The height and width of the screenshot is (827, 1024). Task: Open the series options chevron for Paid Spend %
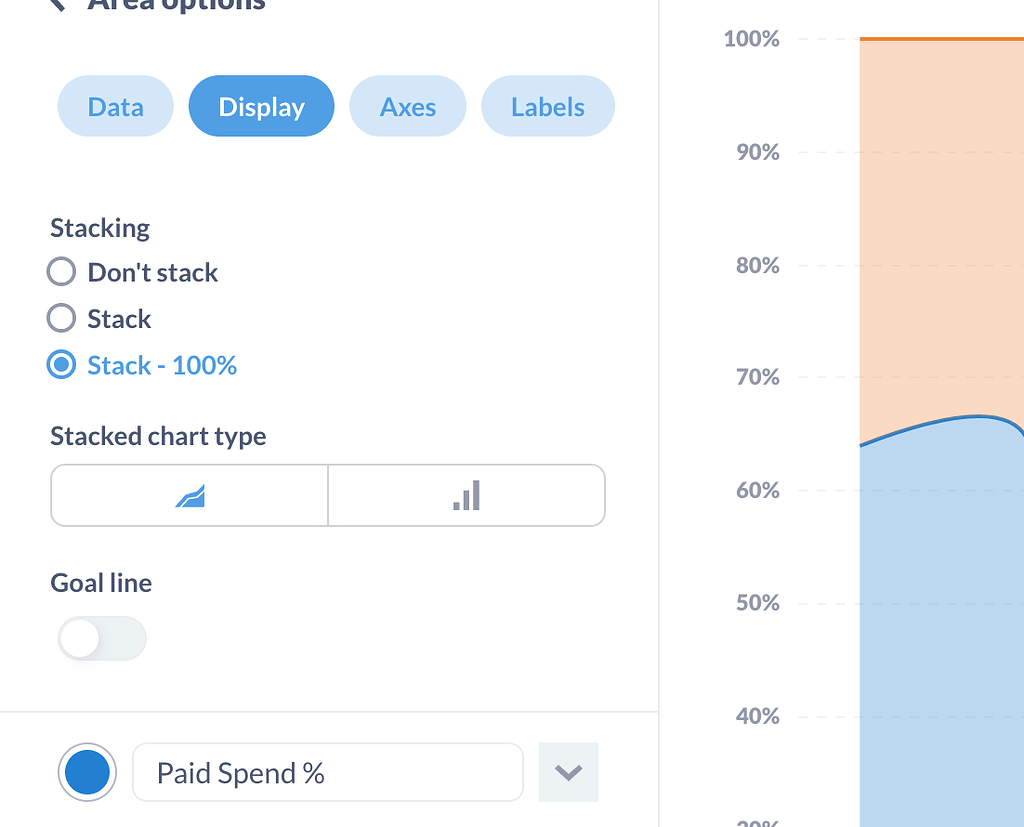point(568,772)
